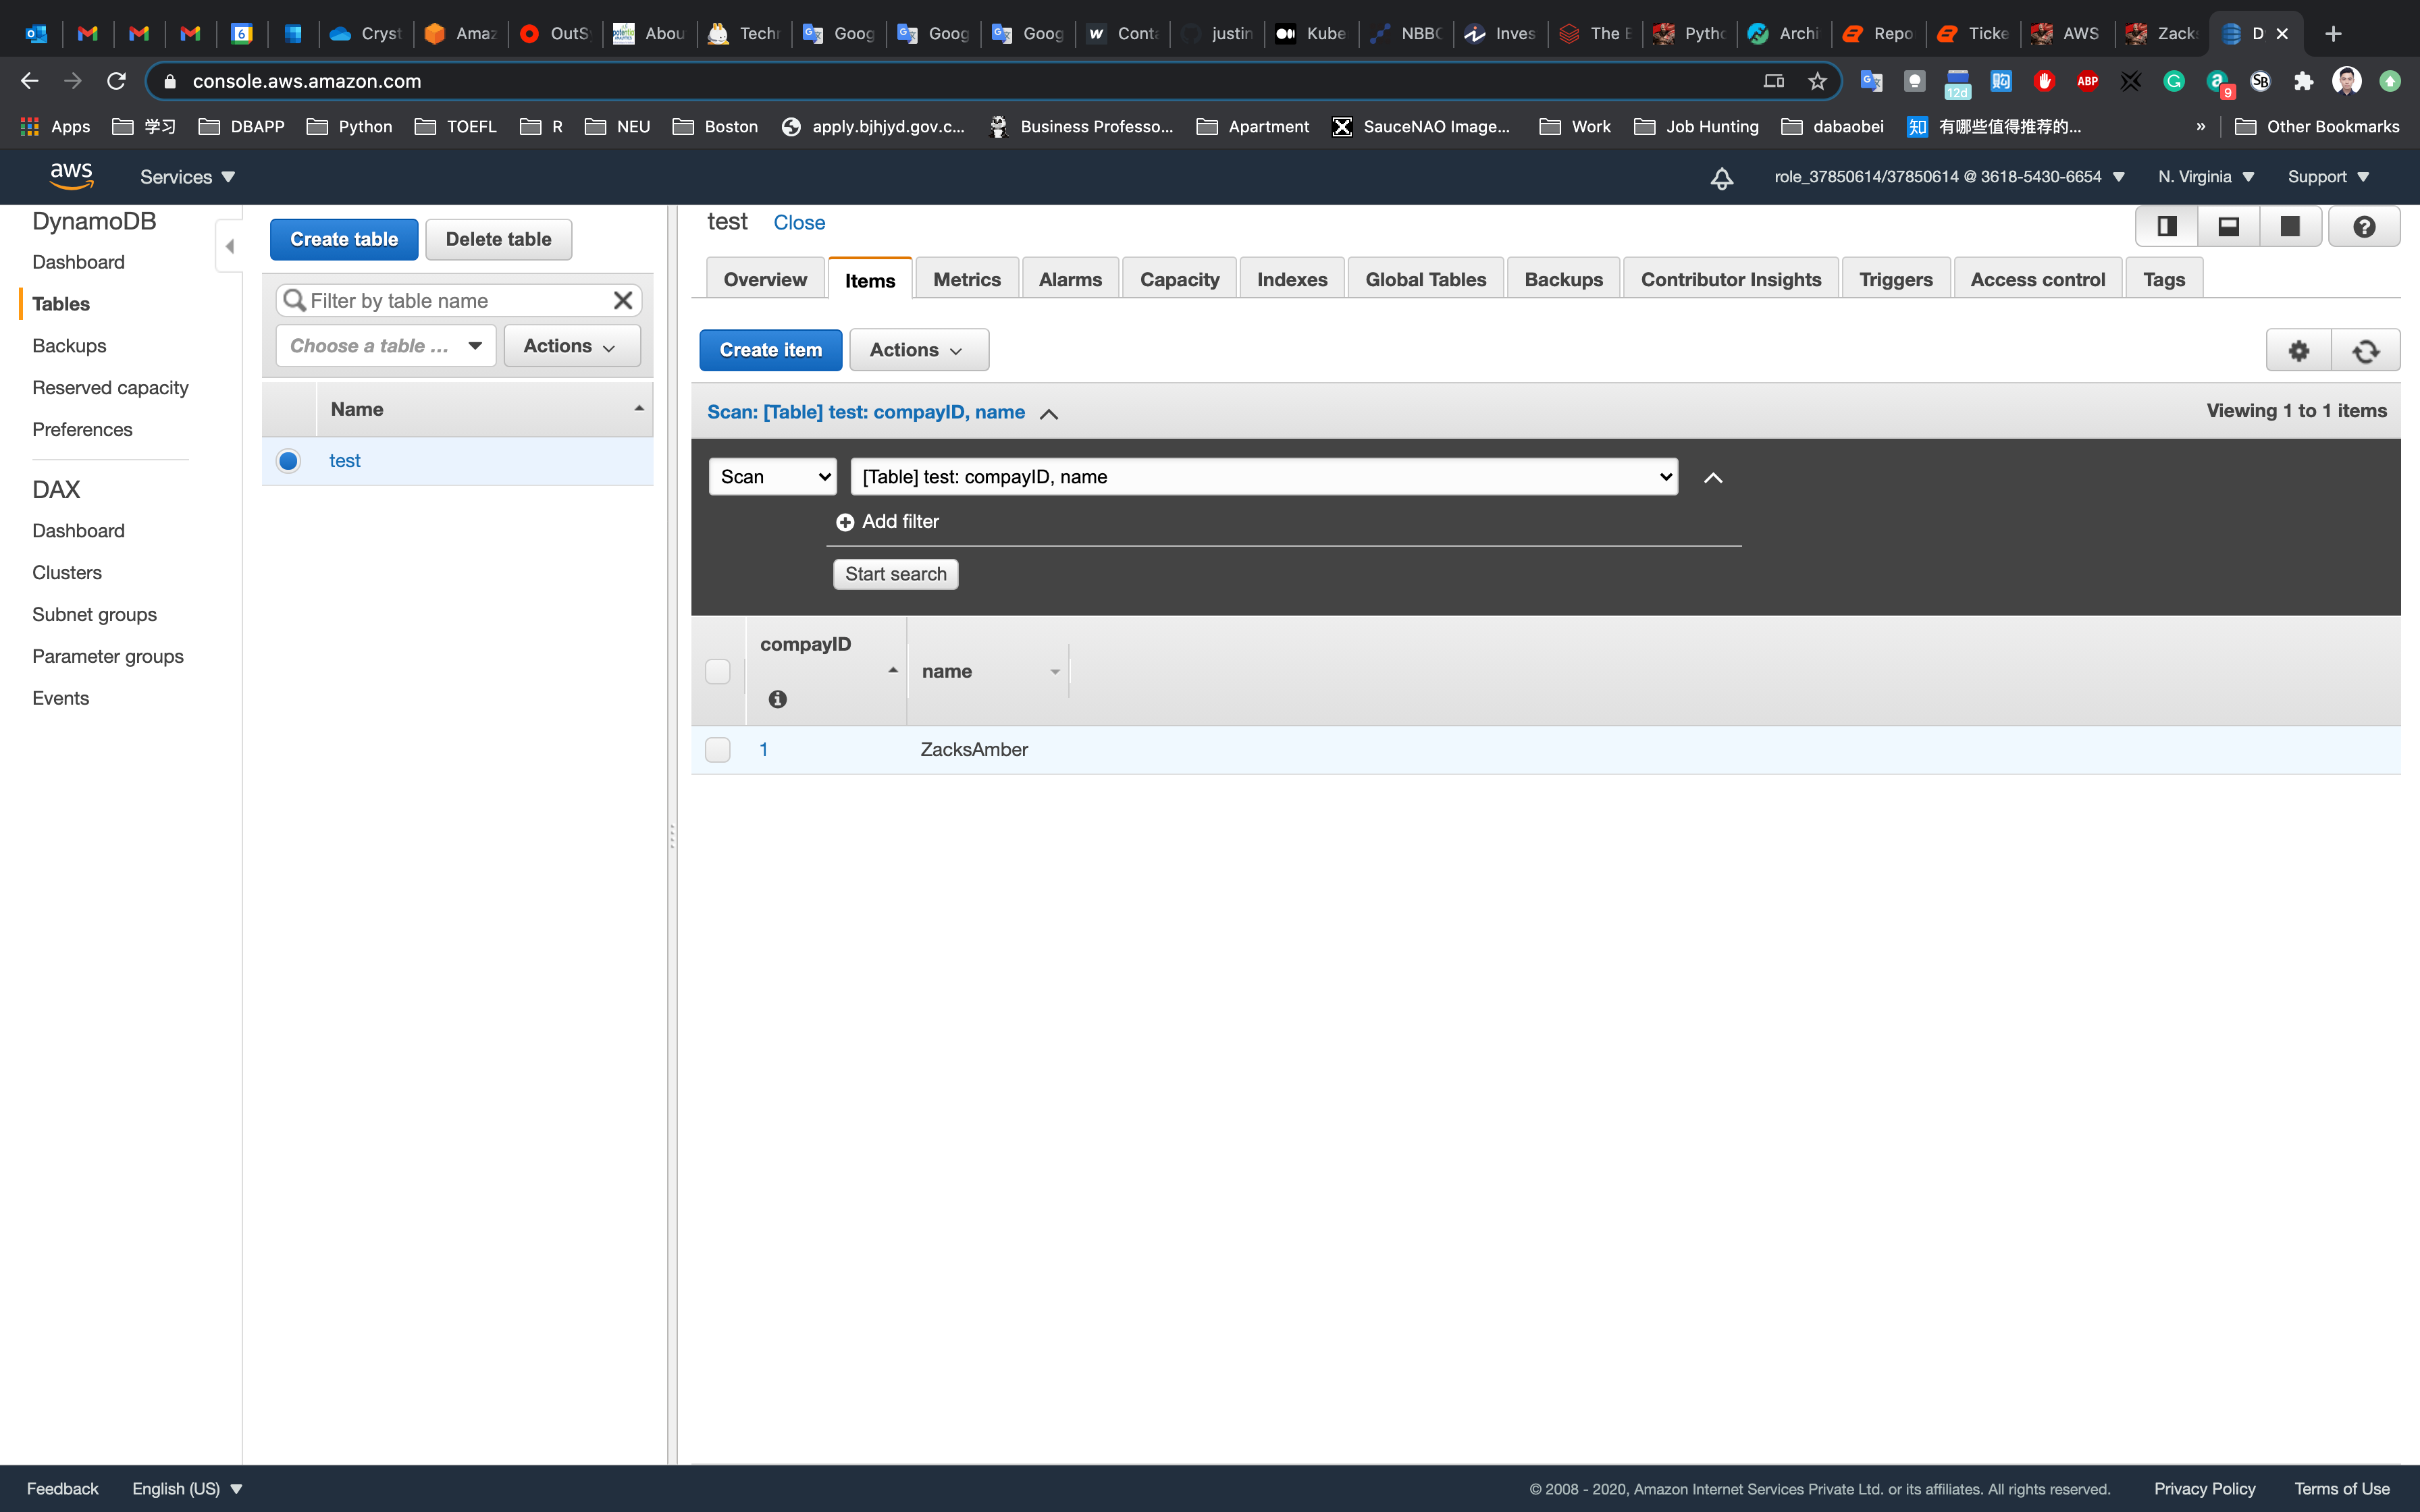This screenshot has height=1512, width=2420.
Task: Open the N. Virginia region dropdown
Action: tap(2205, 177)
